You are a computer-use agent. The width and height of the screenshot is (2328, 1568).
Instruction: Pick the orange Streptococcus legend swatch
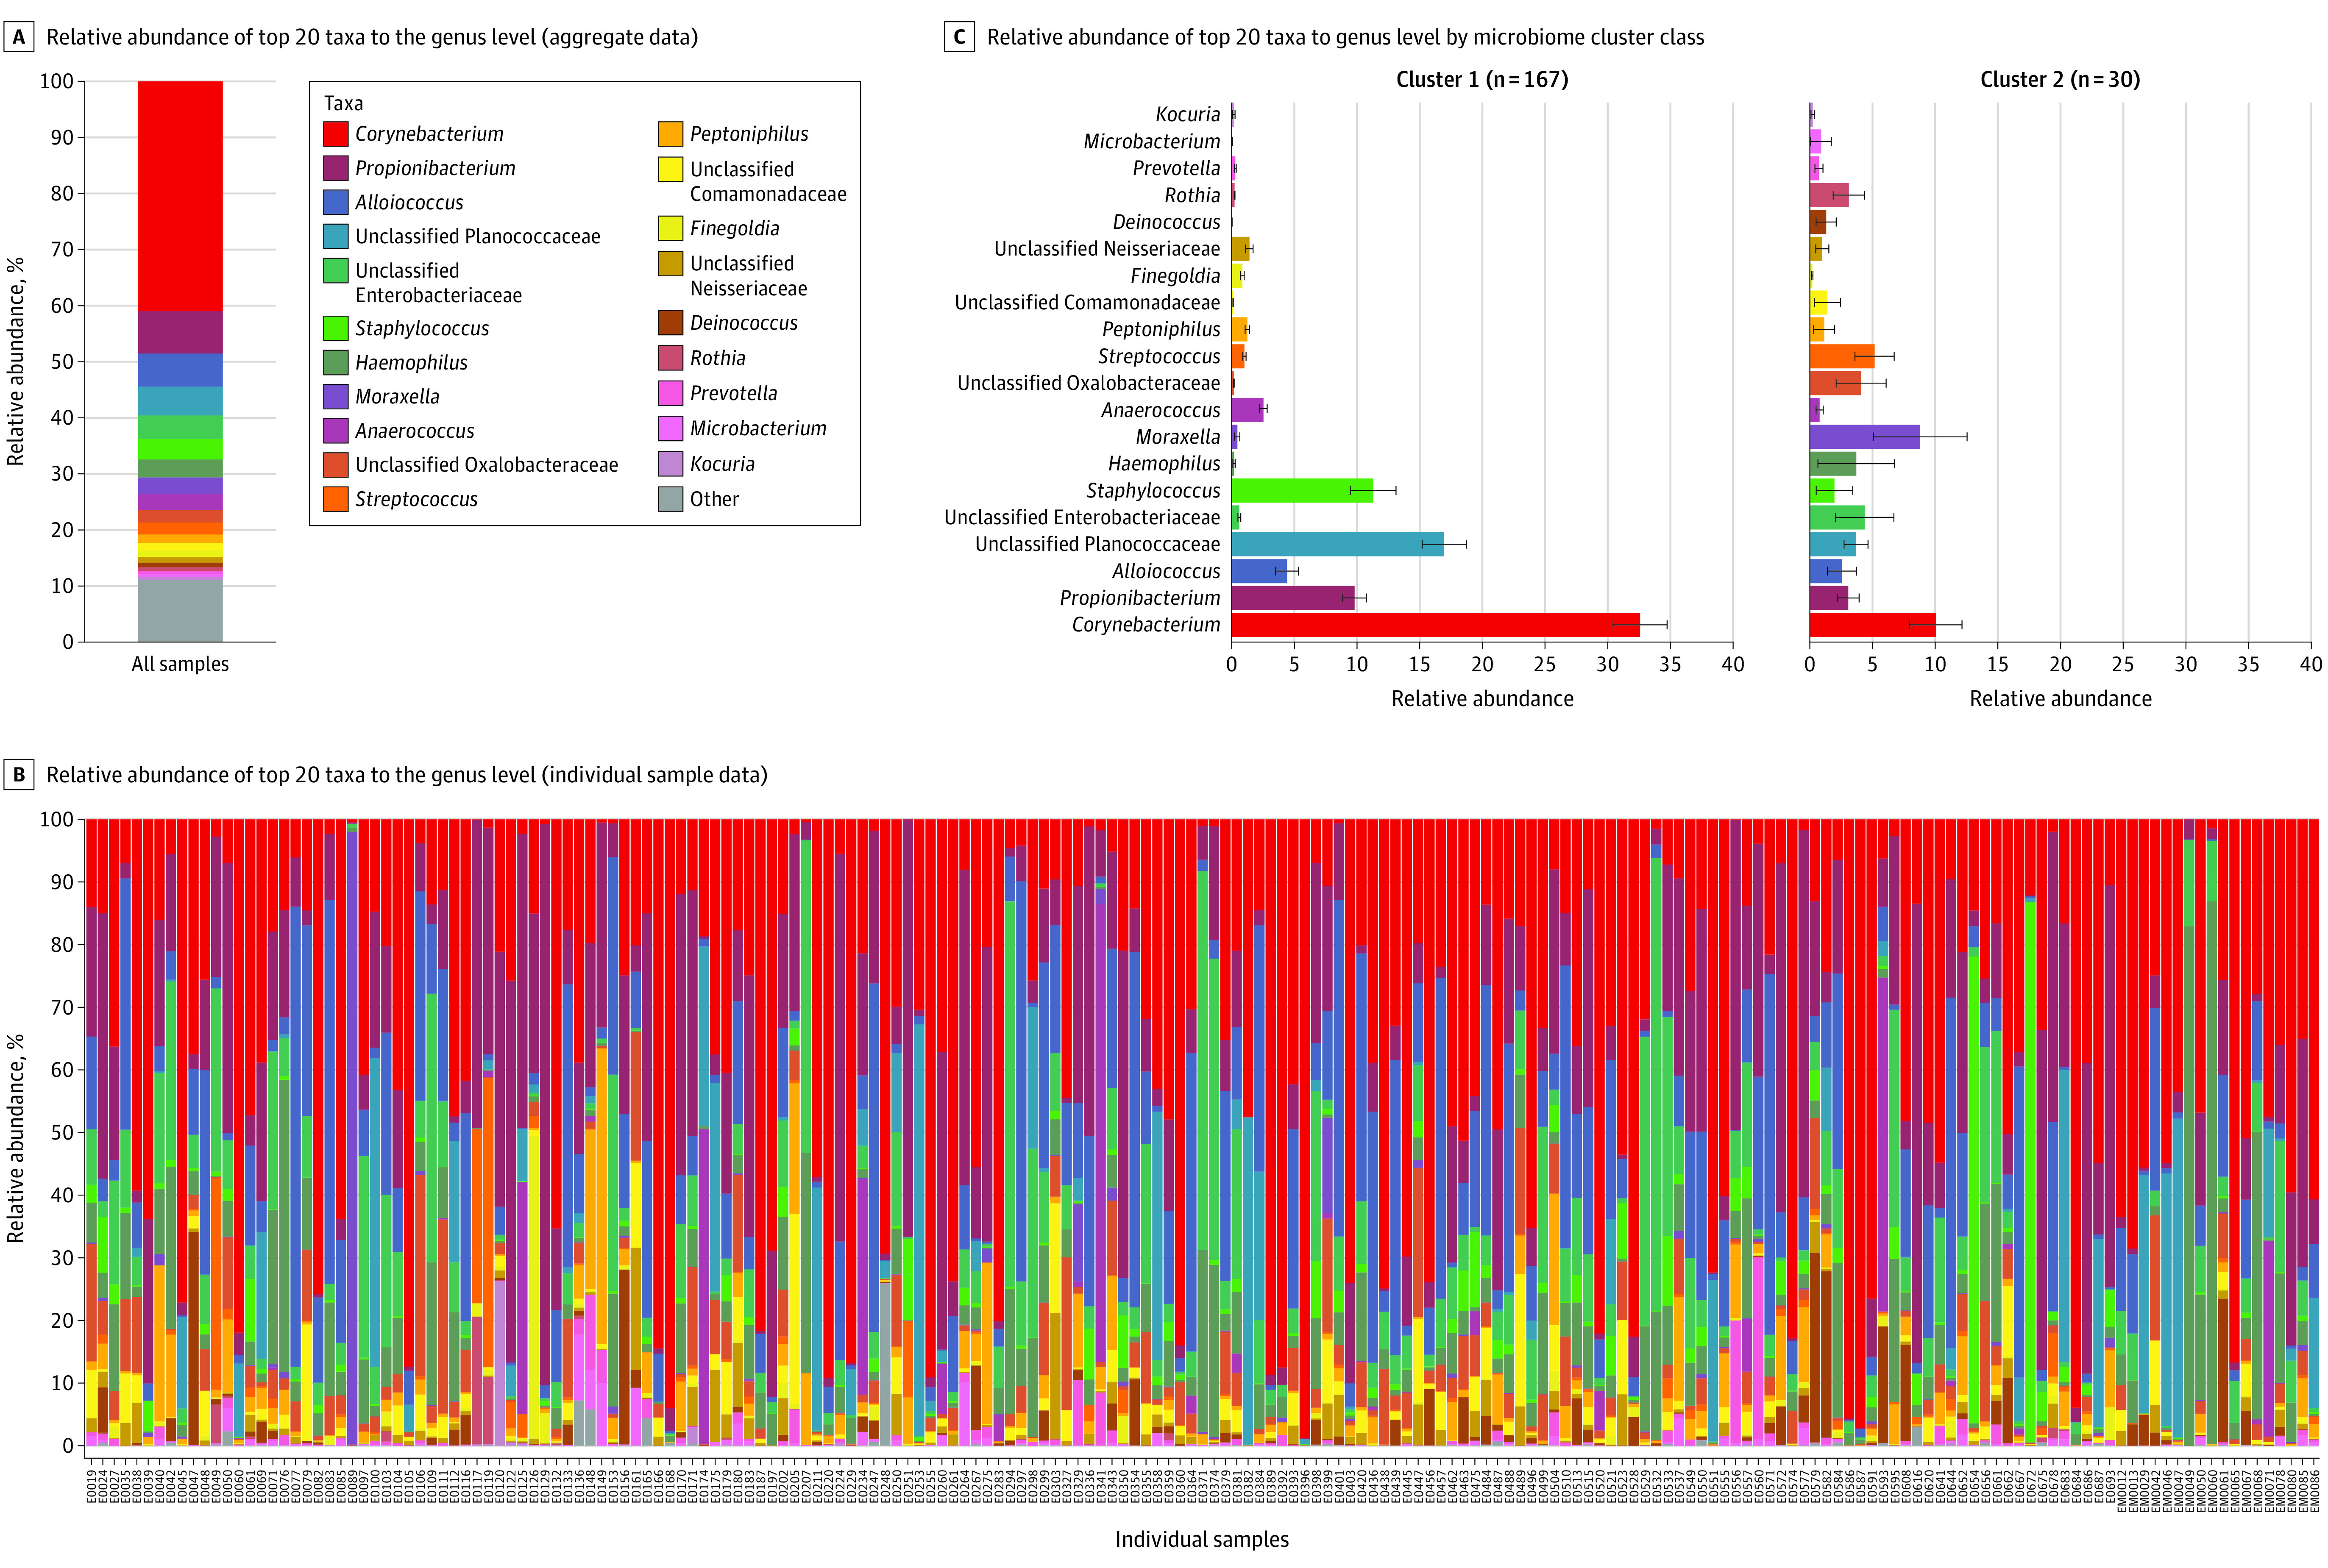pos(336,499)
